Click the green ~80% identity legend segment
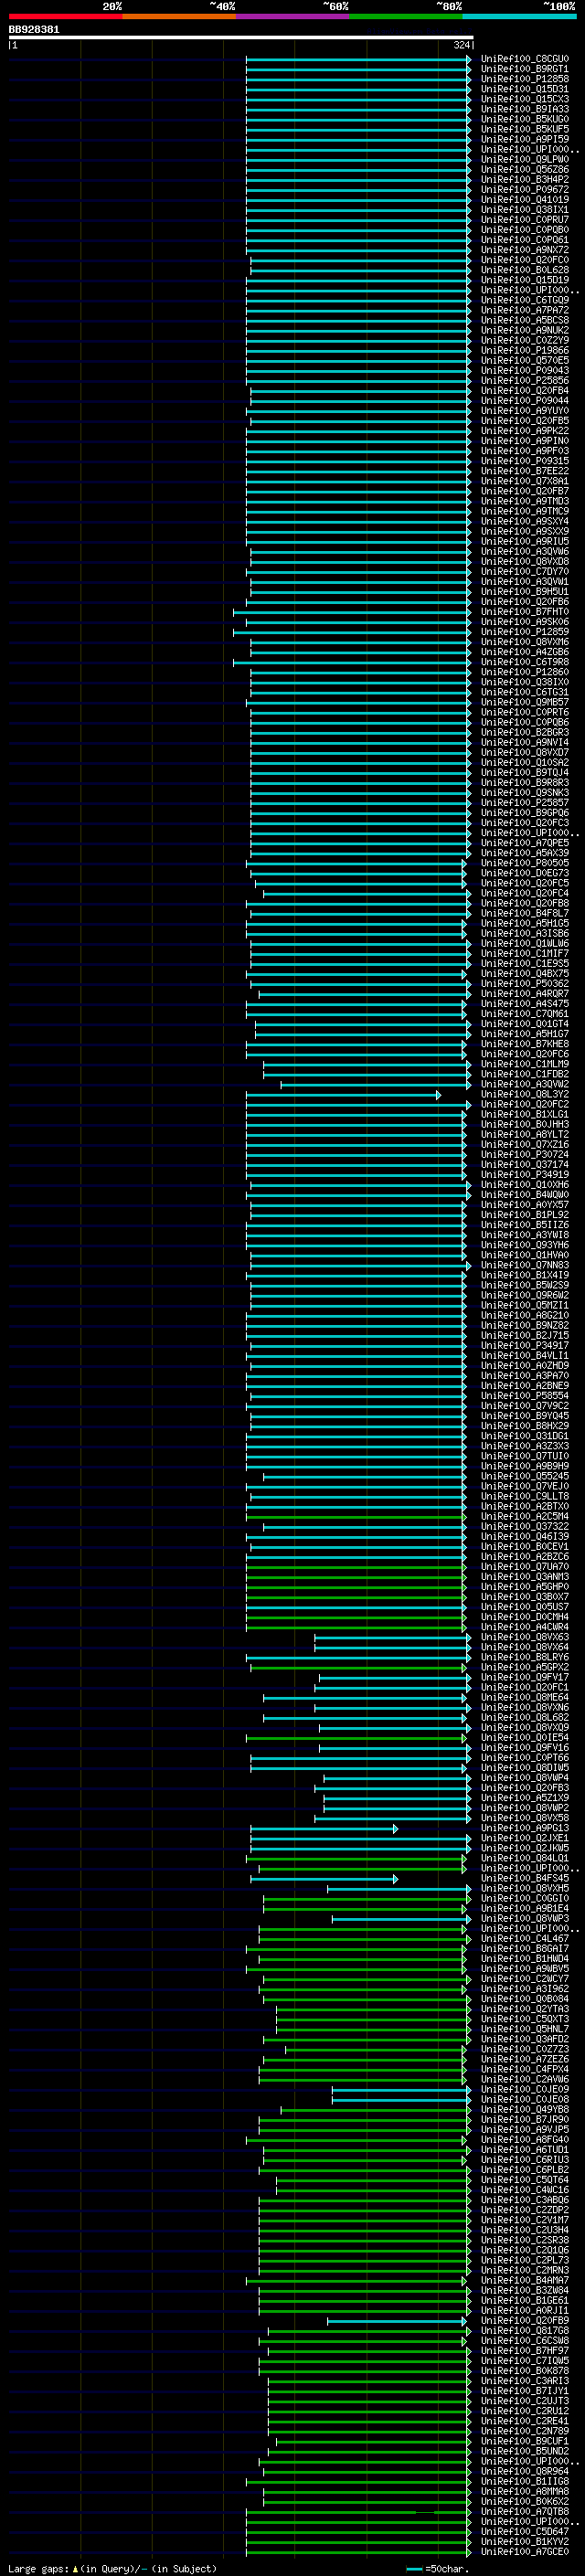Image resolution: width=585 pixels, height=2576 pixels. pyautogui.click(x=406, y=16)
